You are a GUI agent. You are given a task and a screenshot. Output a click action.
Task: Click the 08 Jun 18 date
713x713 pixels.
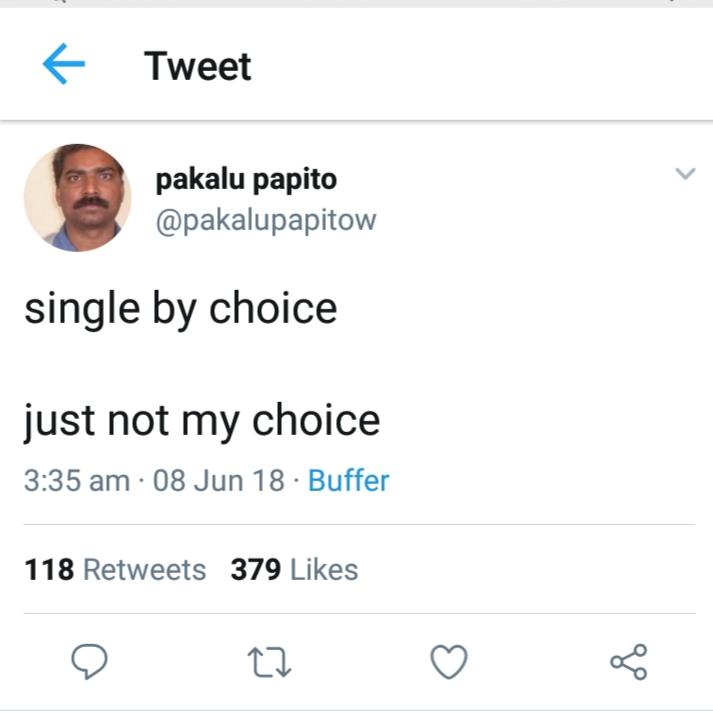coord(219,481)
